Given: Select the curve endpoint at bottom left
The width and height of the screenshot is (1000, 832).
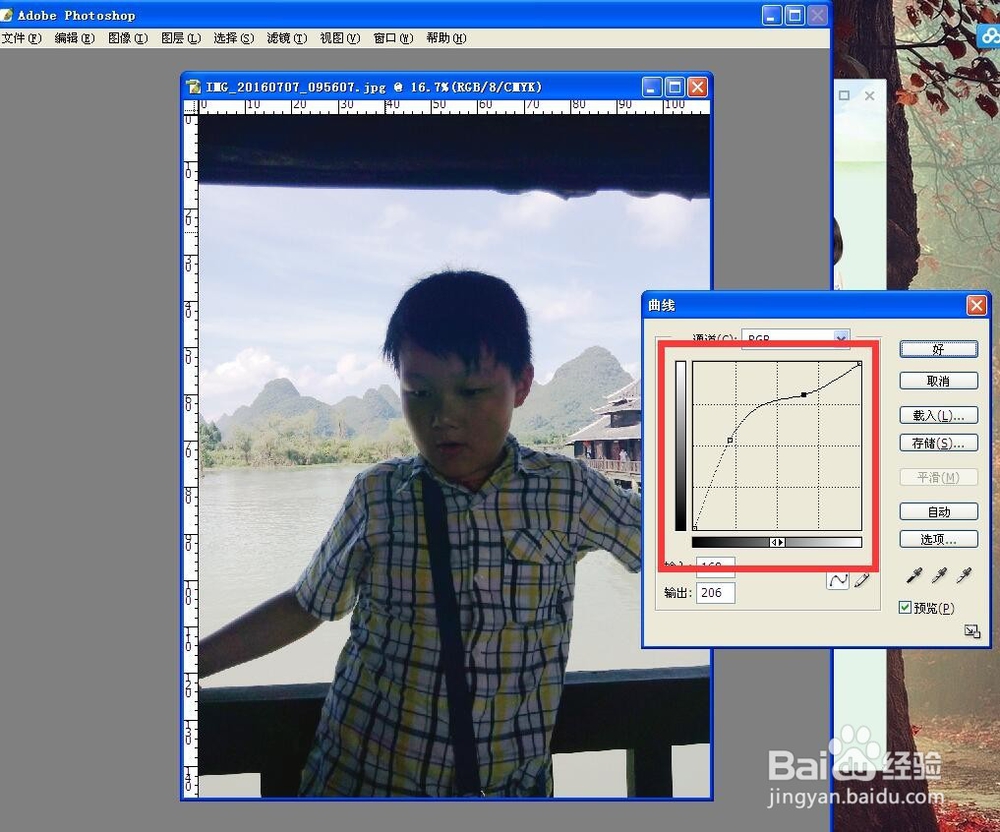Looking at the screenshot, I should pyautogui.click(x=695, y=528).
